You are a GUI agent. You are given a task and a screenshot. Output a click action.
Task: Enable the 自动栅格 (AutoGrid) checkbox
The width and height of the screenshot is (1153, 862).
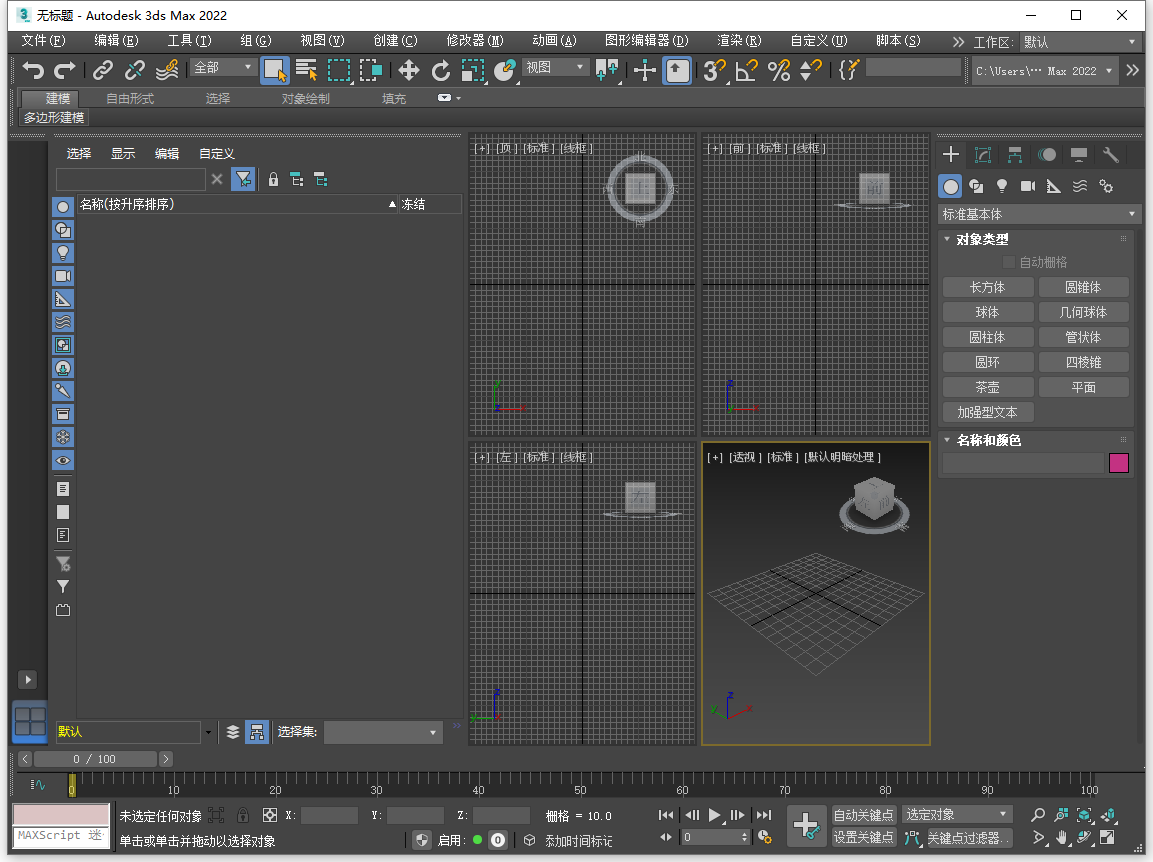1009,262
